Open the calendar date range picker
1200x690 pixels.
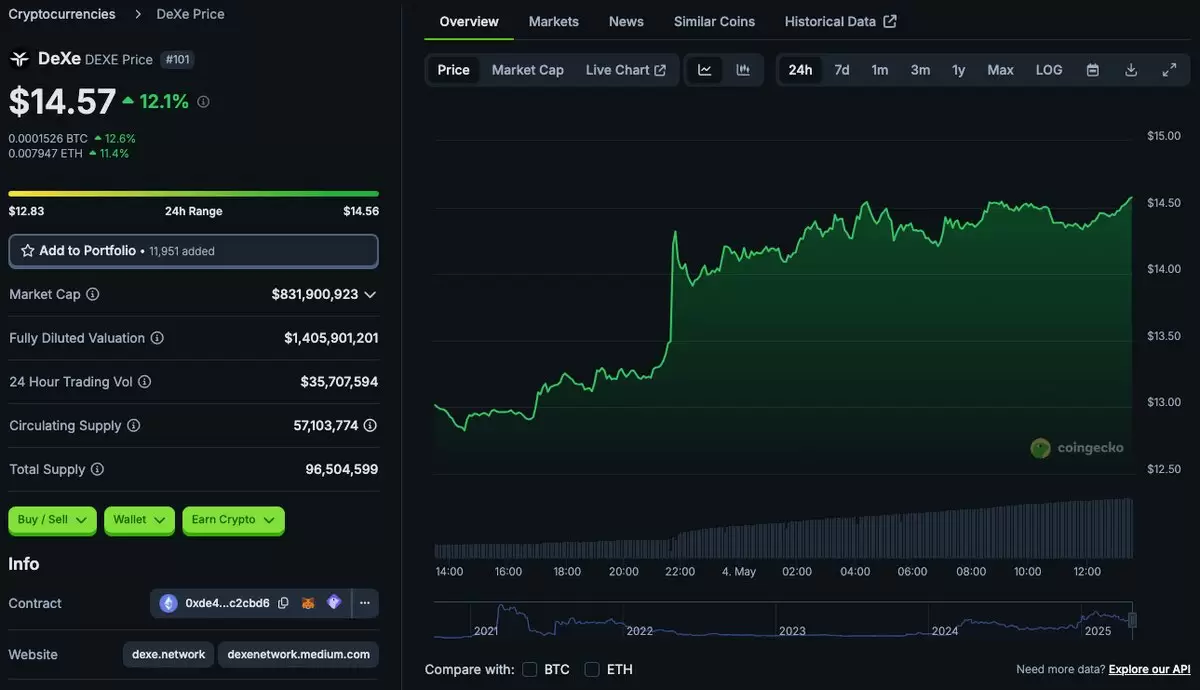click(x=1093, y=70)
